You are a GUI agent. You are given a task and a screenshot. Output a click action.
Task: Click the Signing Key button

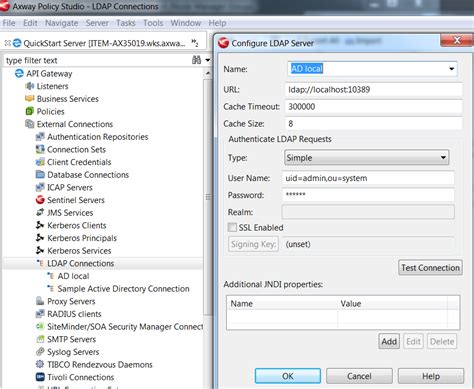[x=253, y=244]
